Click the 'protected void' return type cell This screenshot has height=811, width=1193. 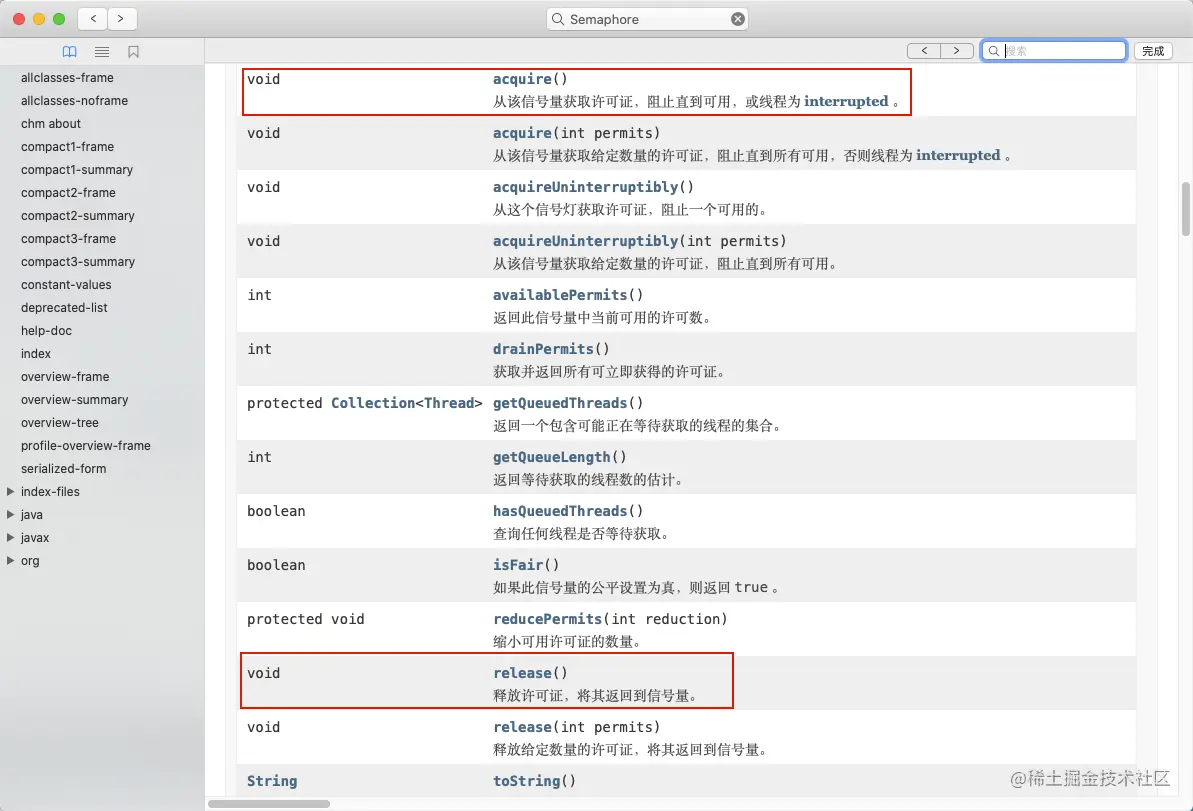coord(305,619)
